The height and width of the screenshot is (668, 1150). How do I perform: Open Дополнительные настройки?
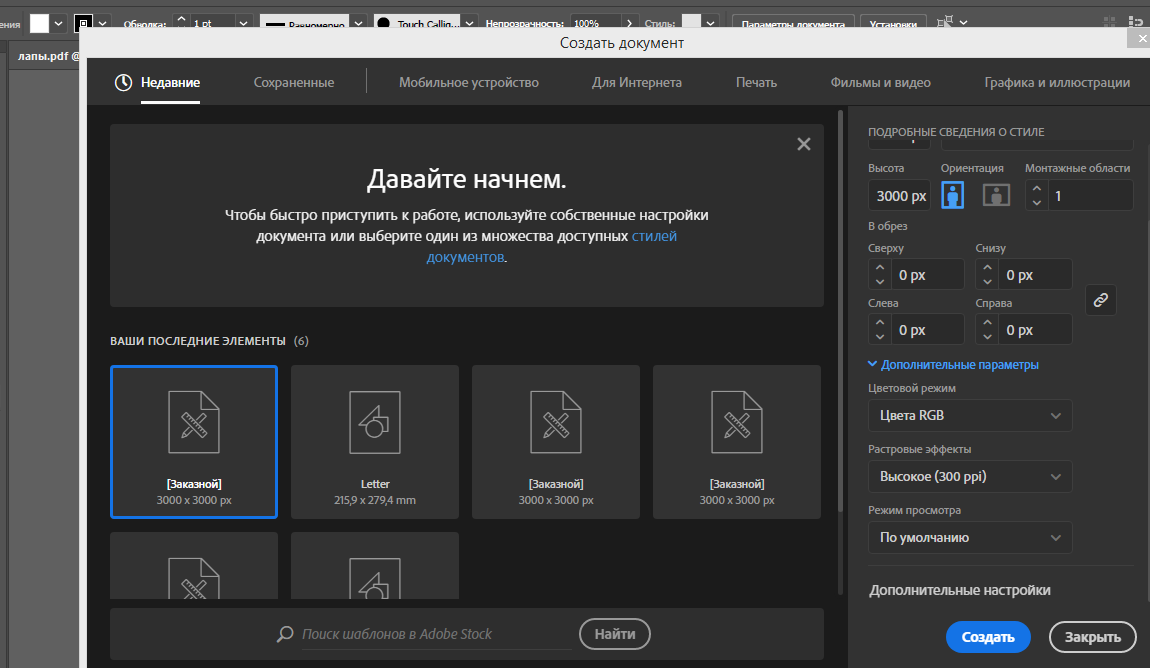tap(960, 590)
